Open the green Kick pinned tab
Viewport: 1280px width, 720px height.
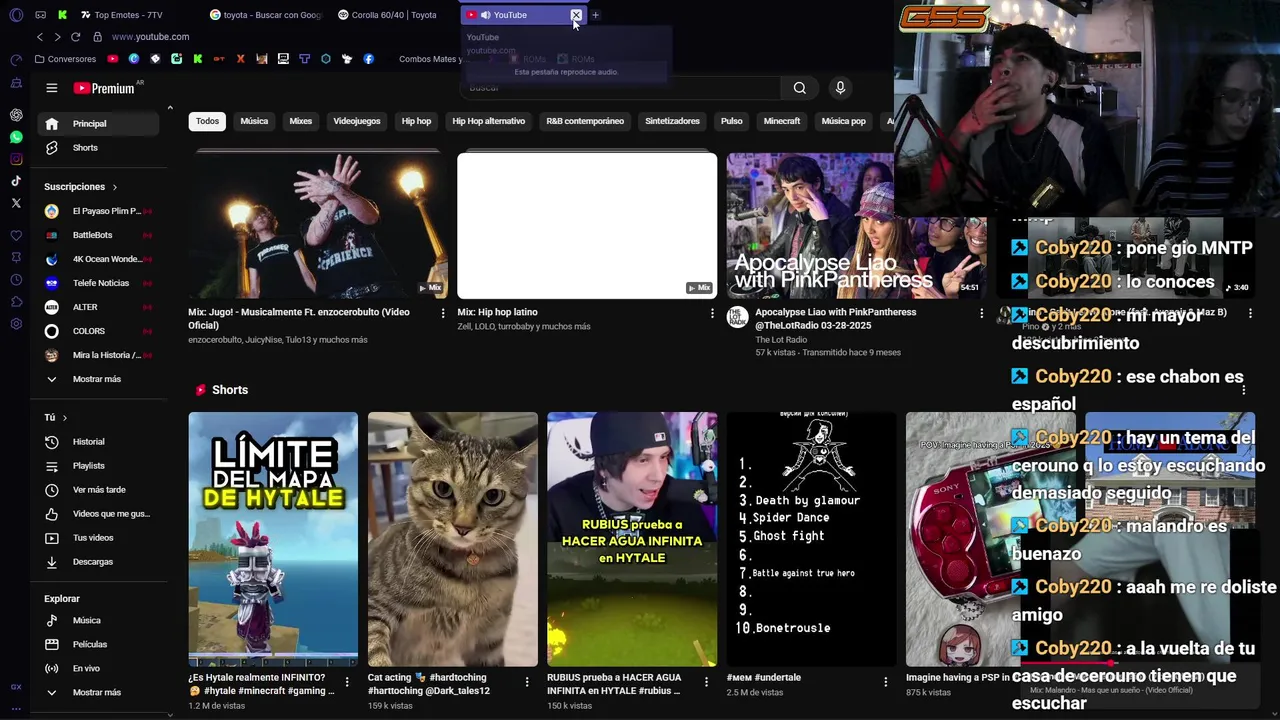click(62, 15)
